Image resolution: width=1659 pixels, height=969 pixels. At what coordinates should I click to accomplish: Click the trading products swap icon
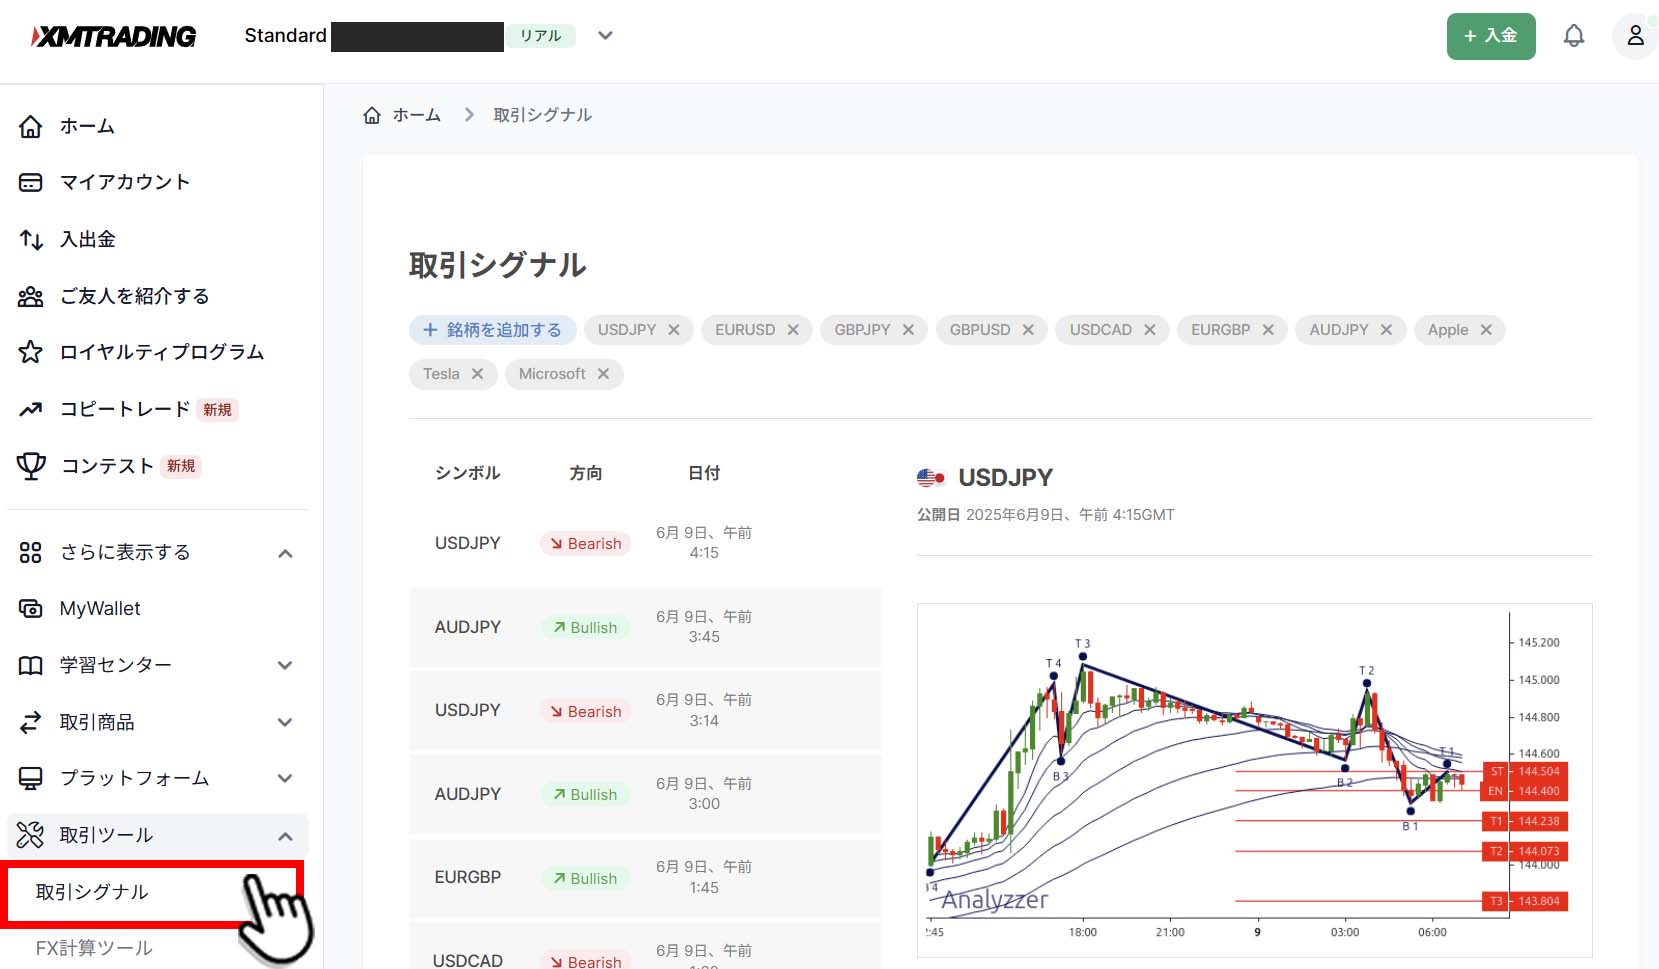(31, 722)
